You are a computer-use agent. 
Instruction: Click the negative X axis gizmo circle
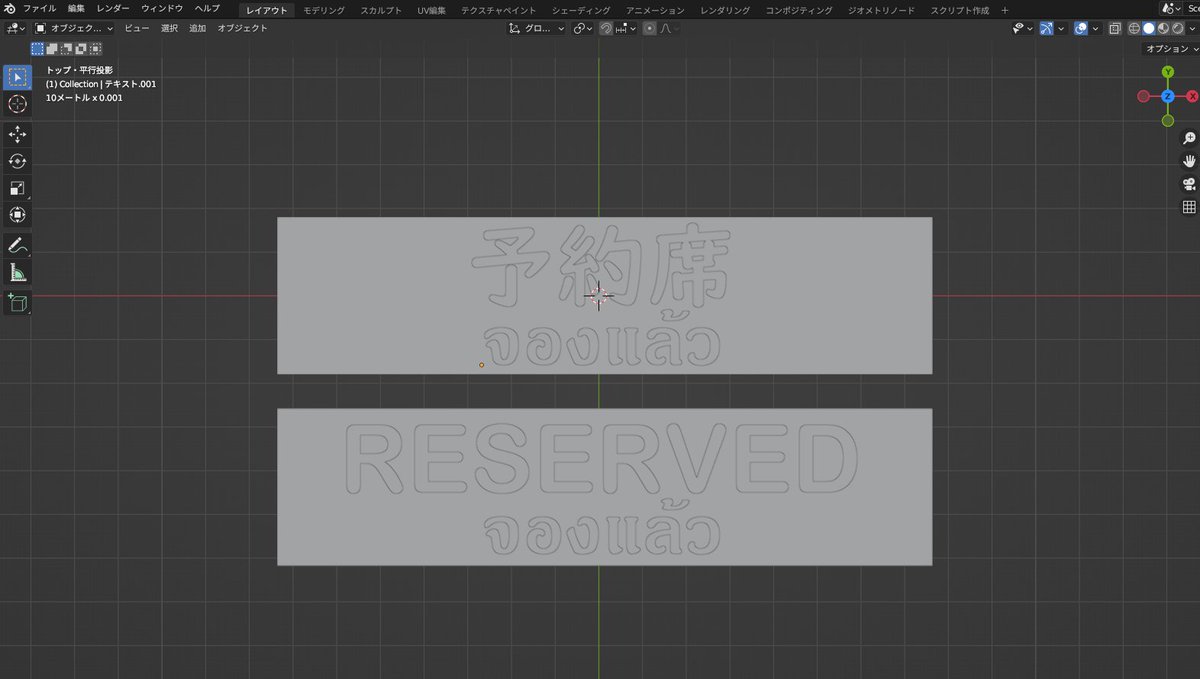1143,96
